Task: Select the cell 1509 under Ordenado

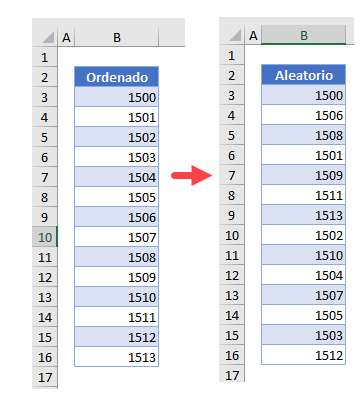Action: pyautogui.click(x=117, y=277)
